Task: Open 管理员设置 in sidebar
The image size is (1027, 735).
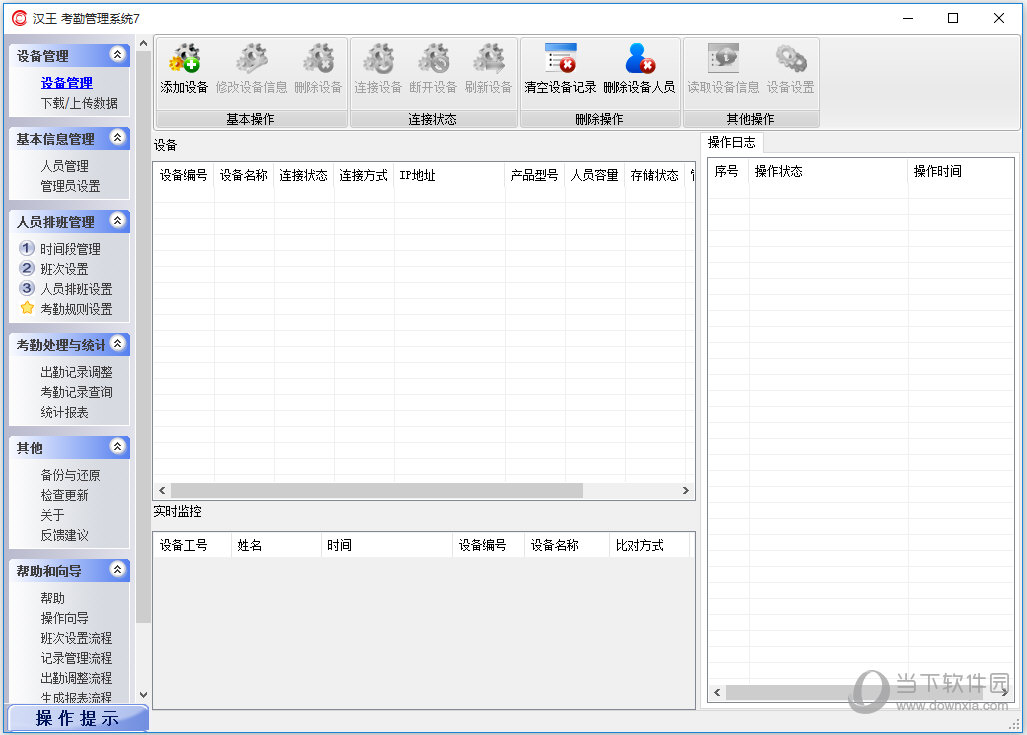Action: tap(71, 187)
